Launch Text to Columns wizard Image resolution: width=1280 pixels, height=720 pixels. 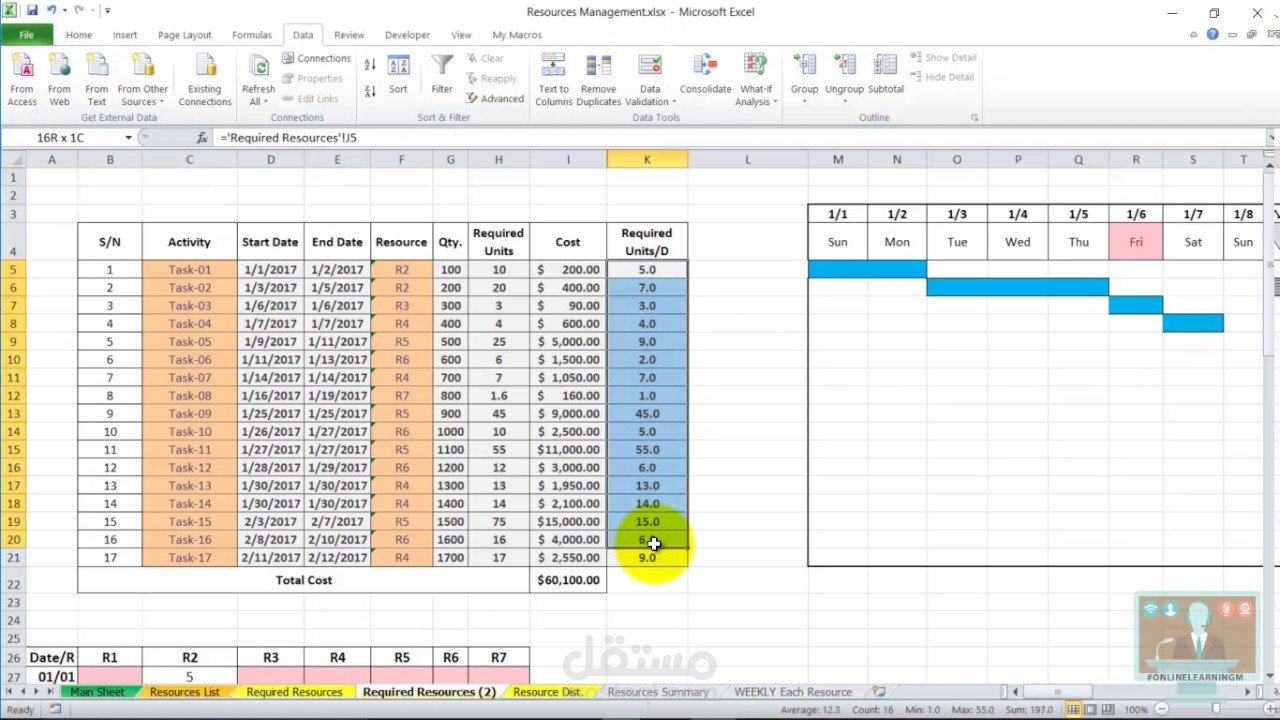click(553, 80)
